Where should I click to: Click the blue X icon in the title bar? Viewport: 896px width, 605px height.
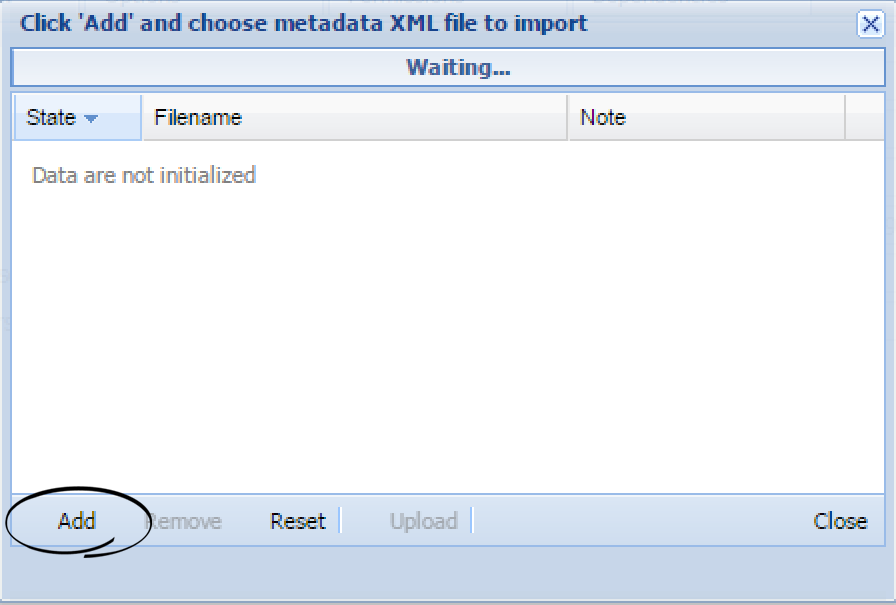click(x=870, y=24)
